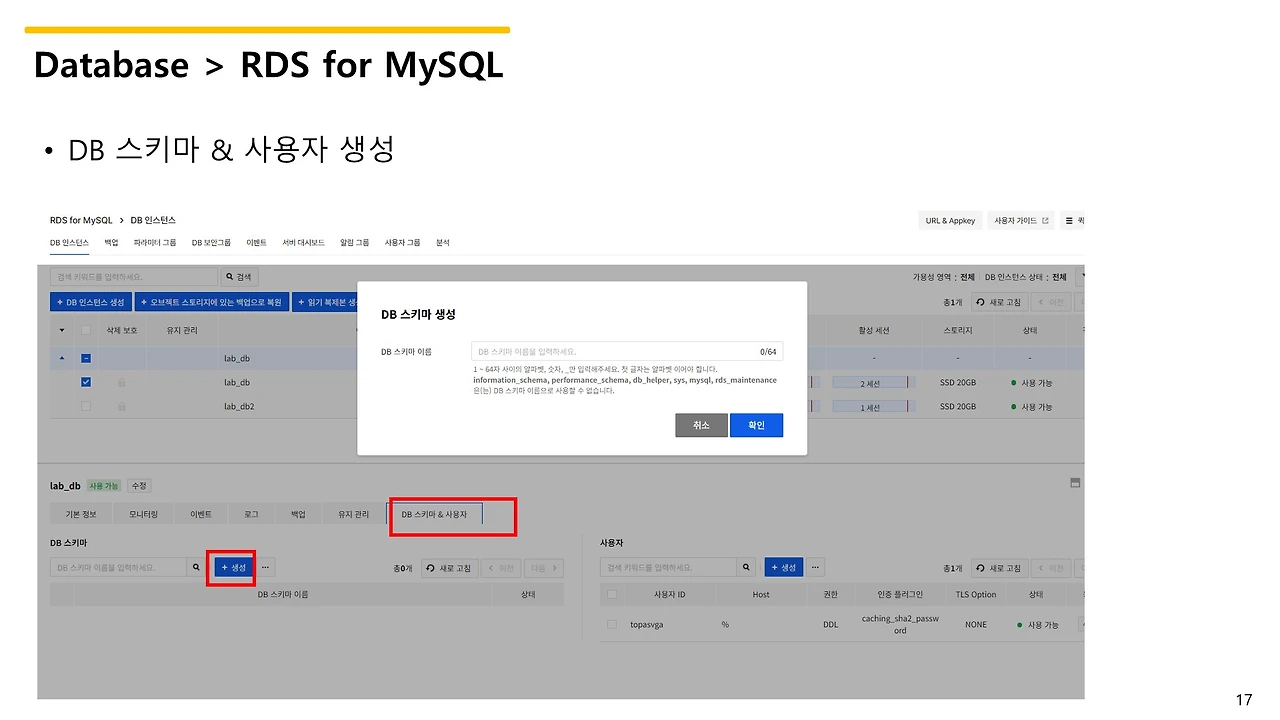Uncheck the checked lab_db instance checkbox
This screenshot has width=1280, height=720.
pos(86,382)
